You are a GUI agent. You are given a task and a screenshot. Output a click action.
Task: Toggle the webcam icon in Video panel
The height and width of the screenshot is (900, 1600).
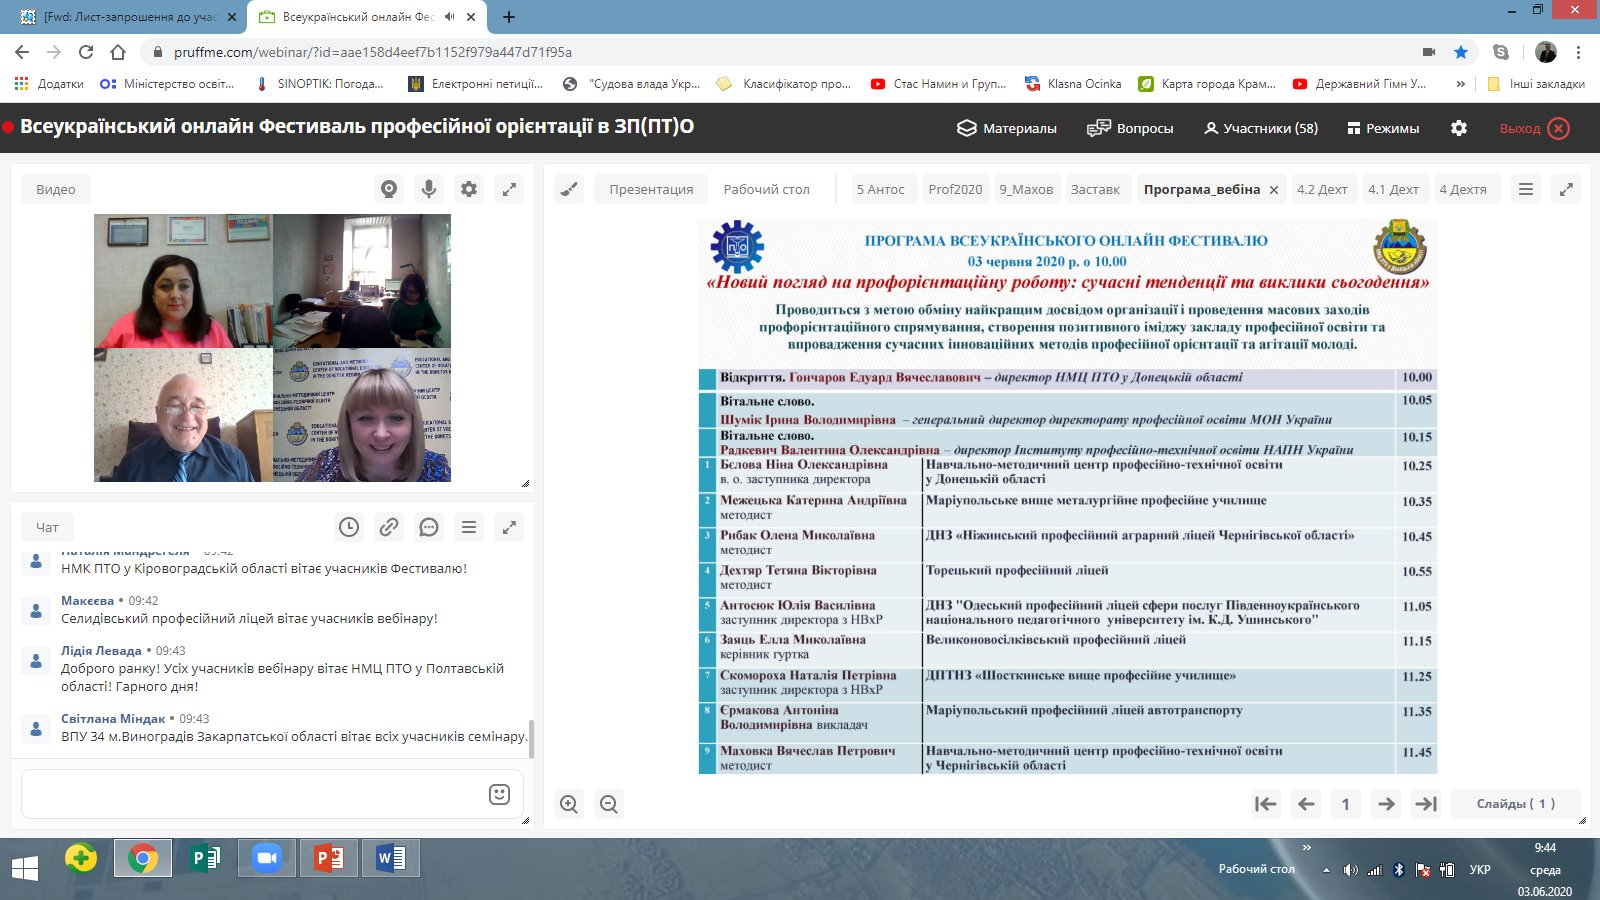point(389,189)
